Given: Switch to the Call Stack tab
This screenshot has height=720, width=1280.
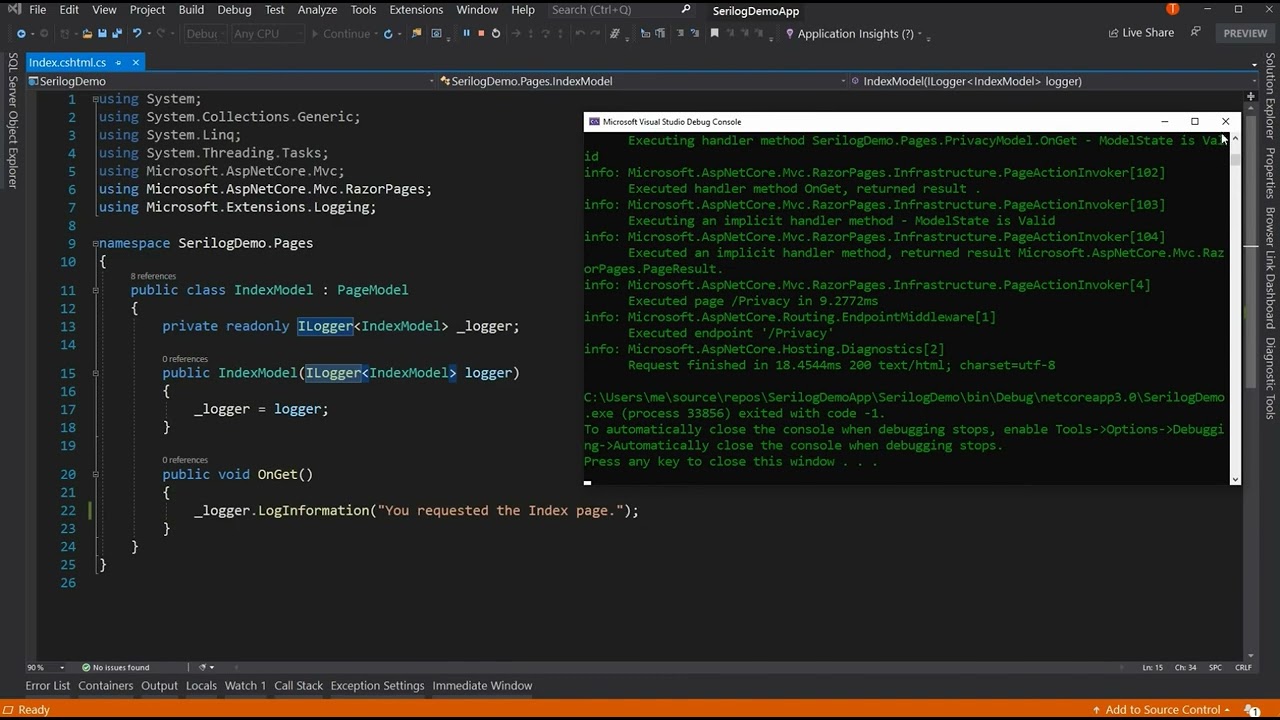Looking at the screenshot, I should [298, 686].
